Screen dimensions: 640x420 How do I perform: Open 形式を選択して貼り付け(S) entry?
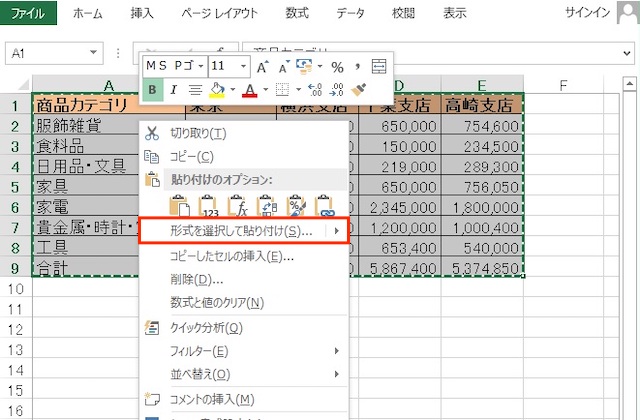coord(244,231)
